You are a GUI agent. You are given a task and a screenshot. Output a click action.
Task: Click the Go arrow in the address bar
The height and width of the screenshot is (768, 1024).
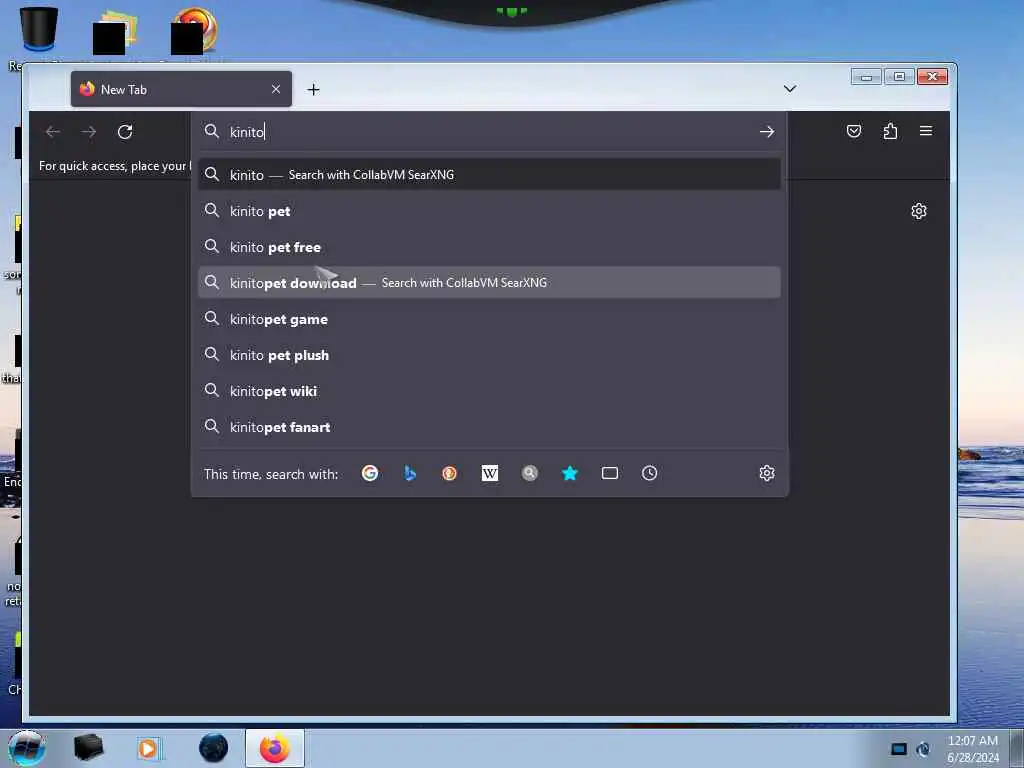(767, 132)
